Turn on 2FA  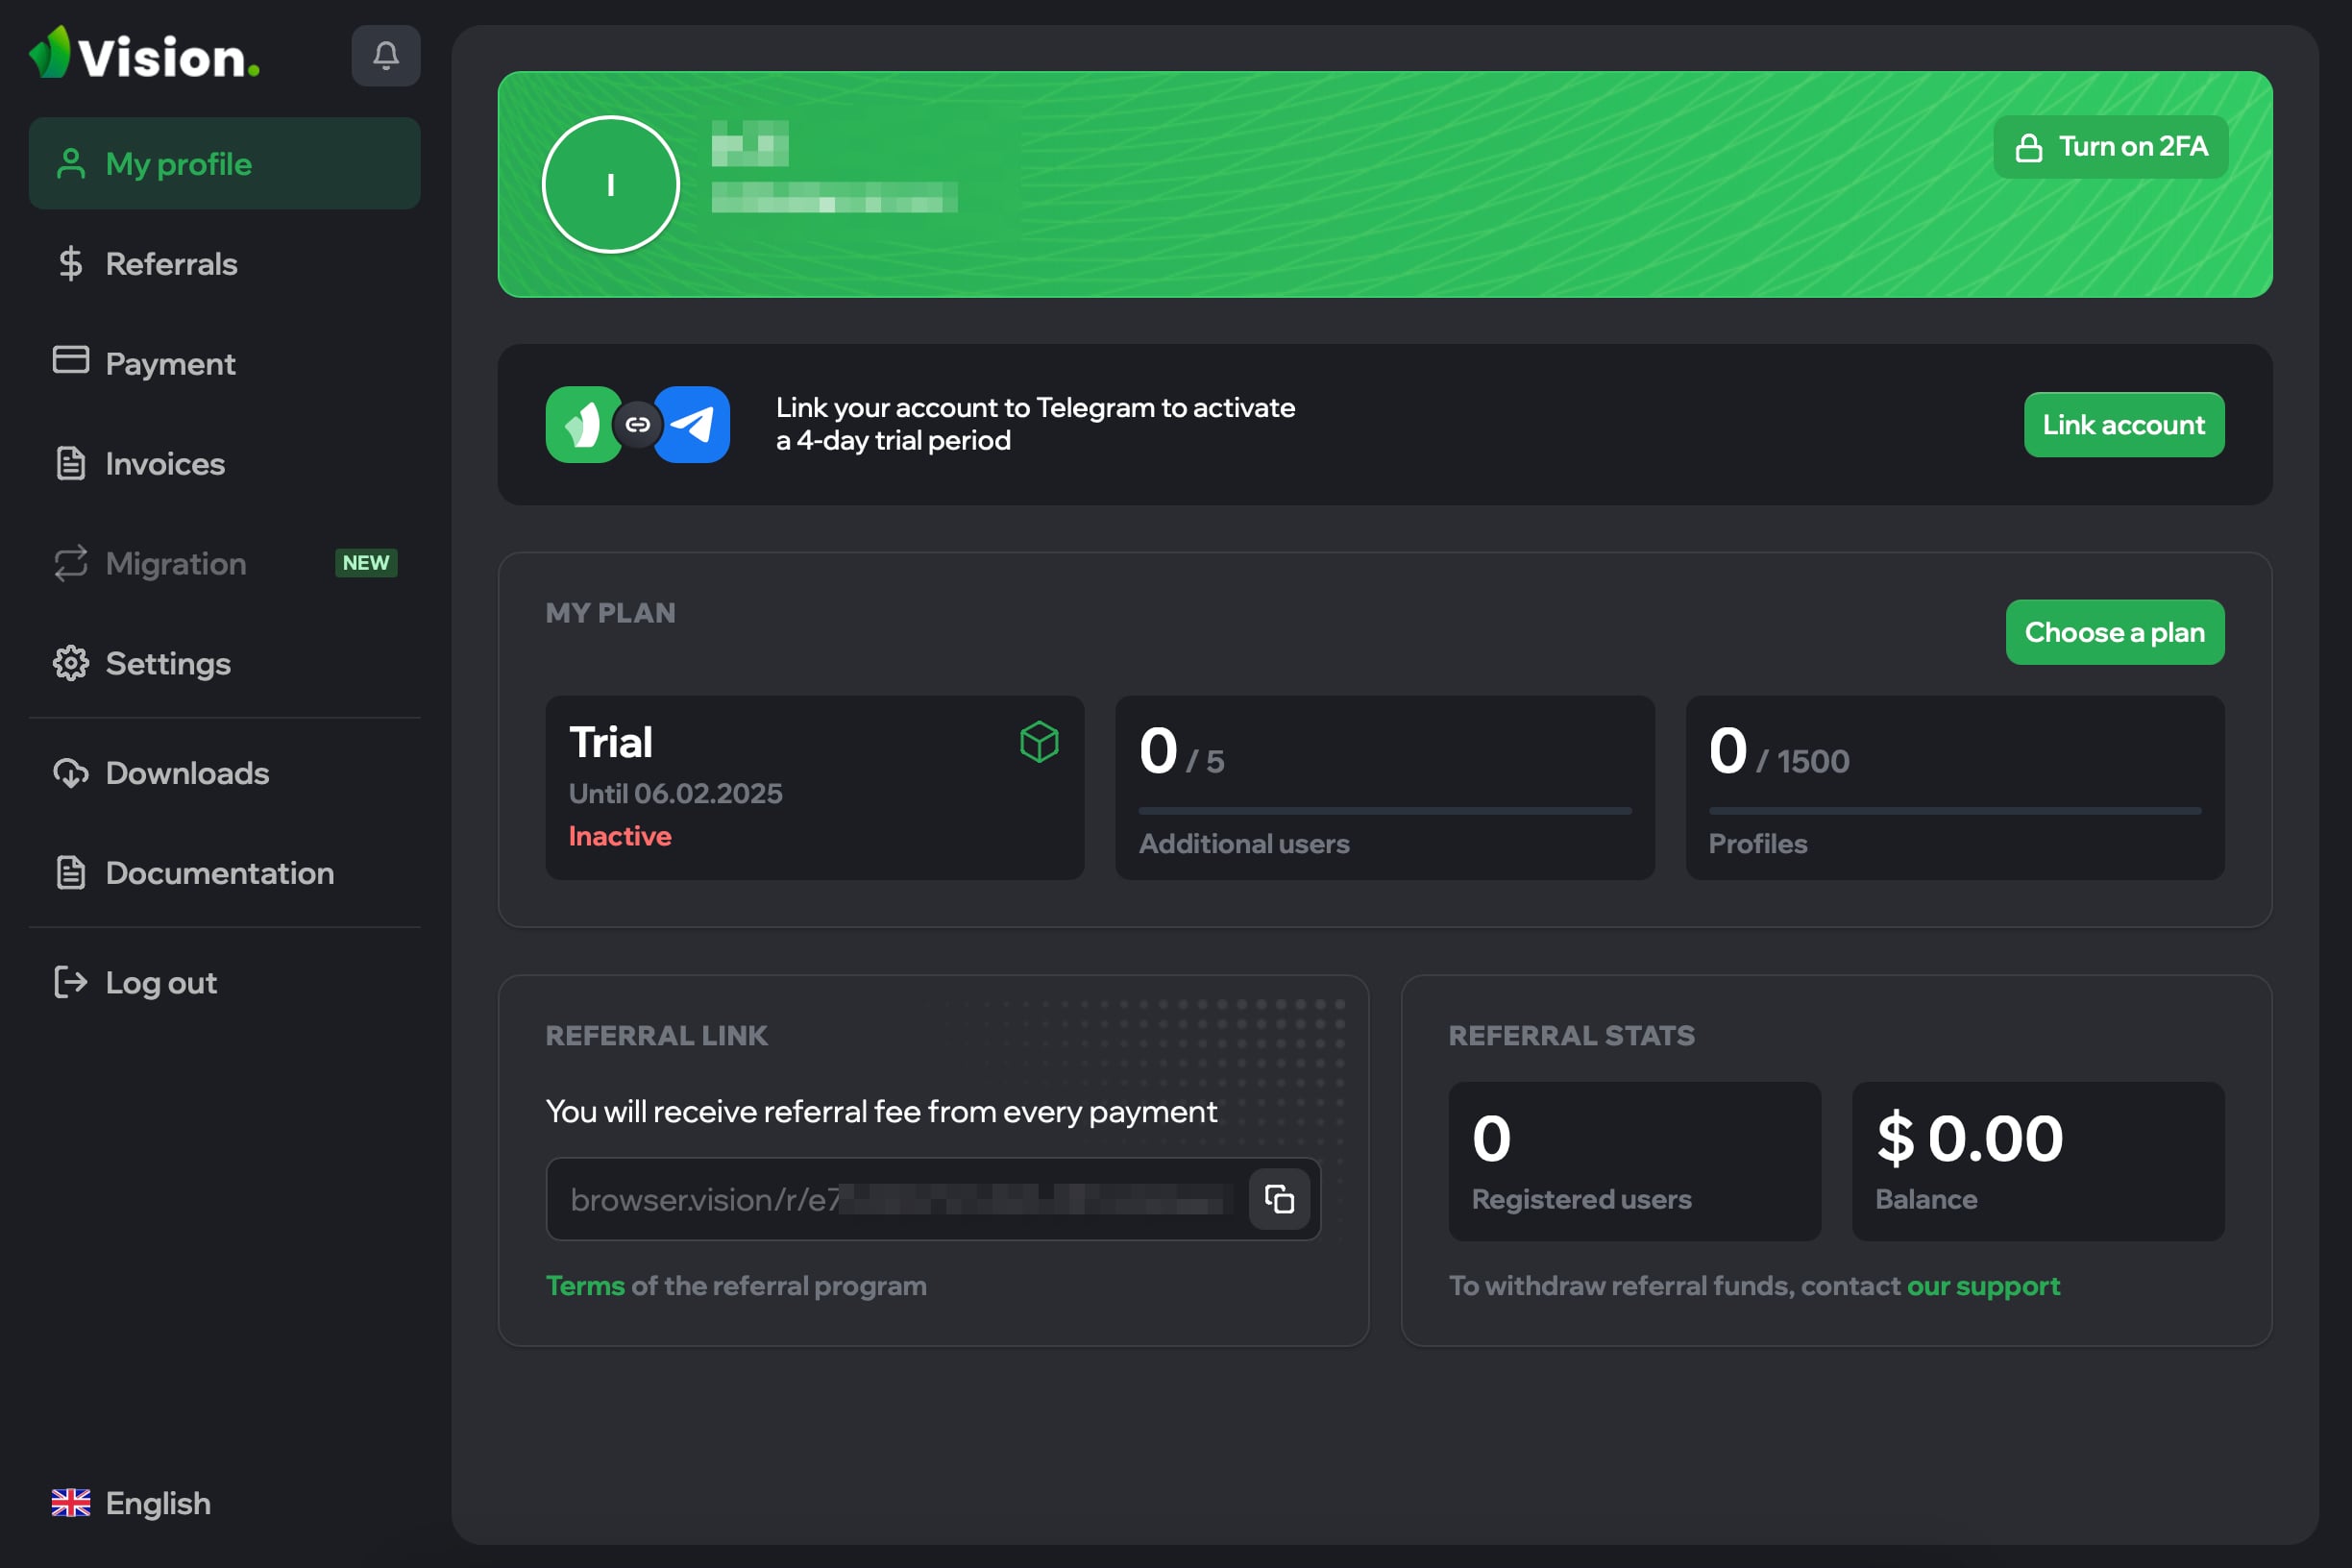[x=2110, y=147]
